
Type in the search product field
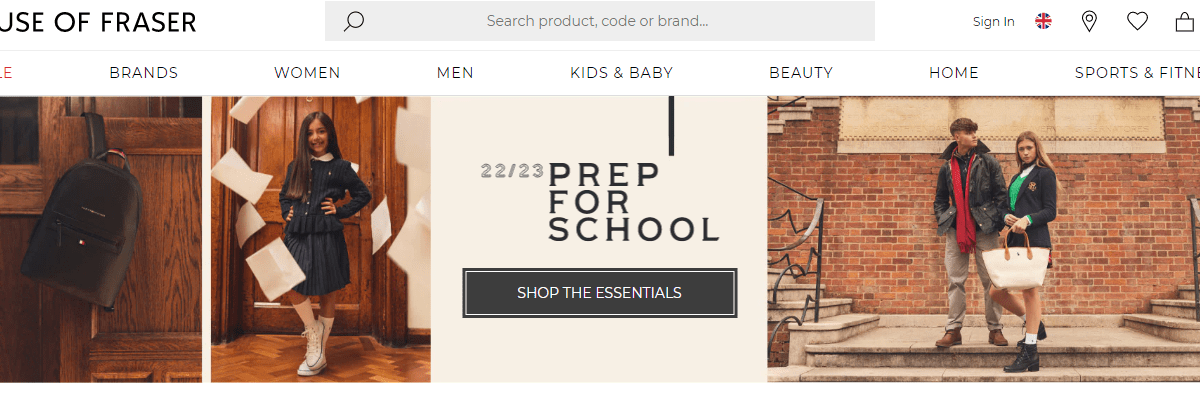[597, 21]
